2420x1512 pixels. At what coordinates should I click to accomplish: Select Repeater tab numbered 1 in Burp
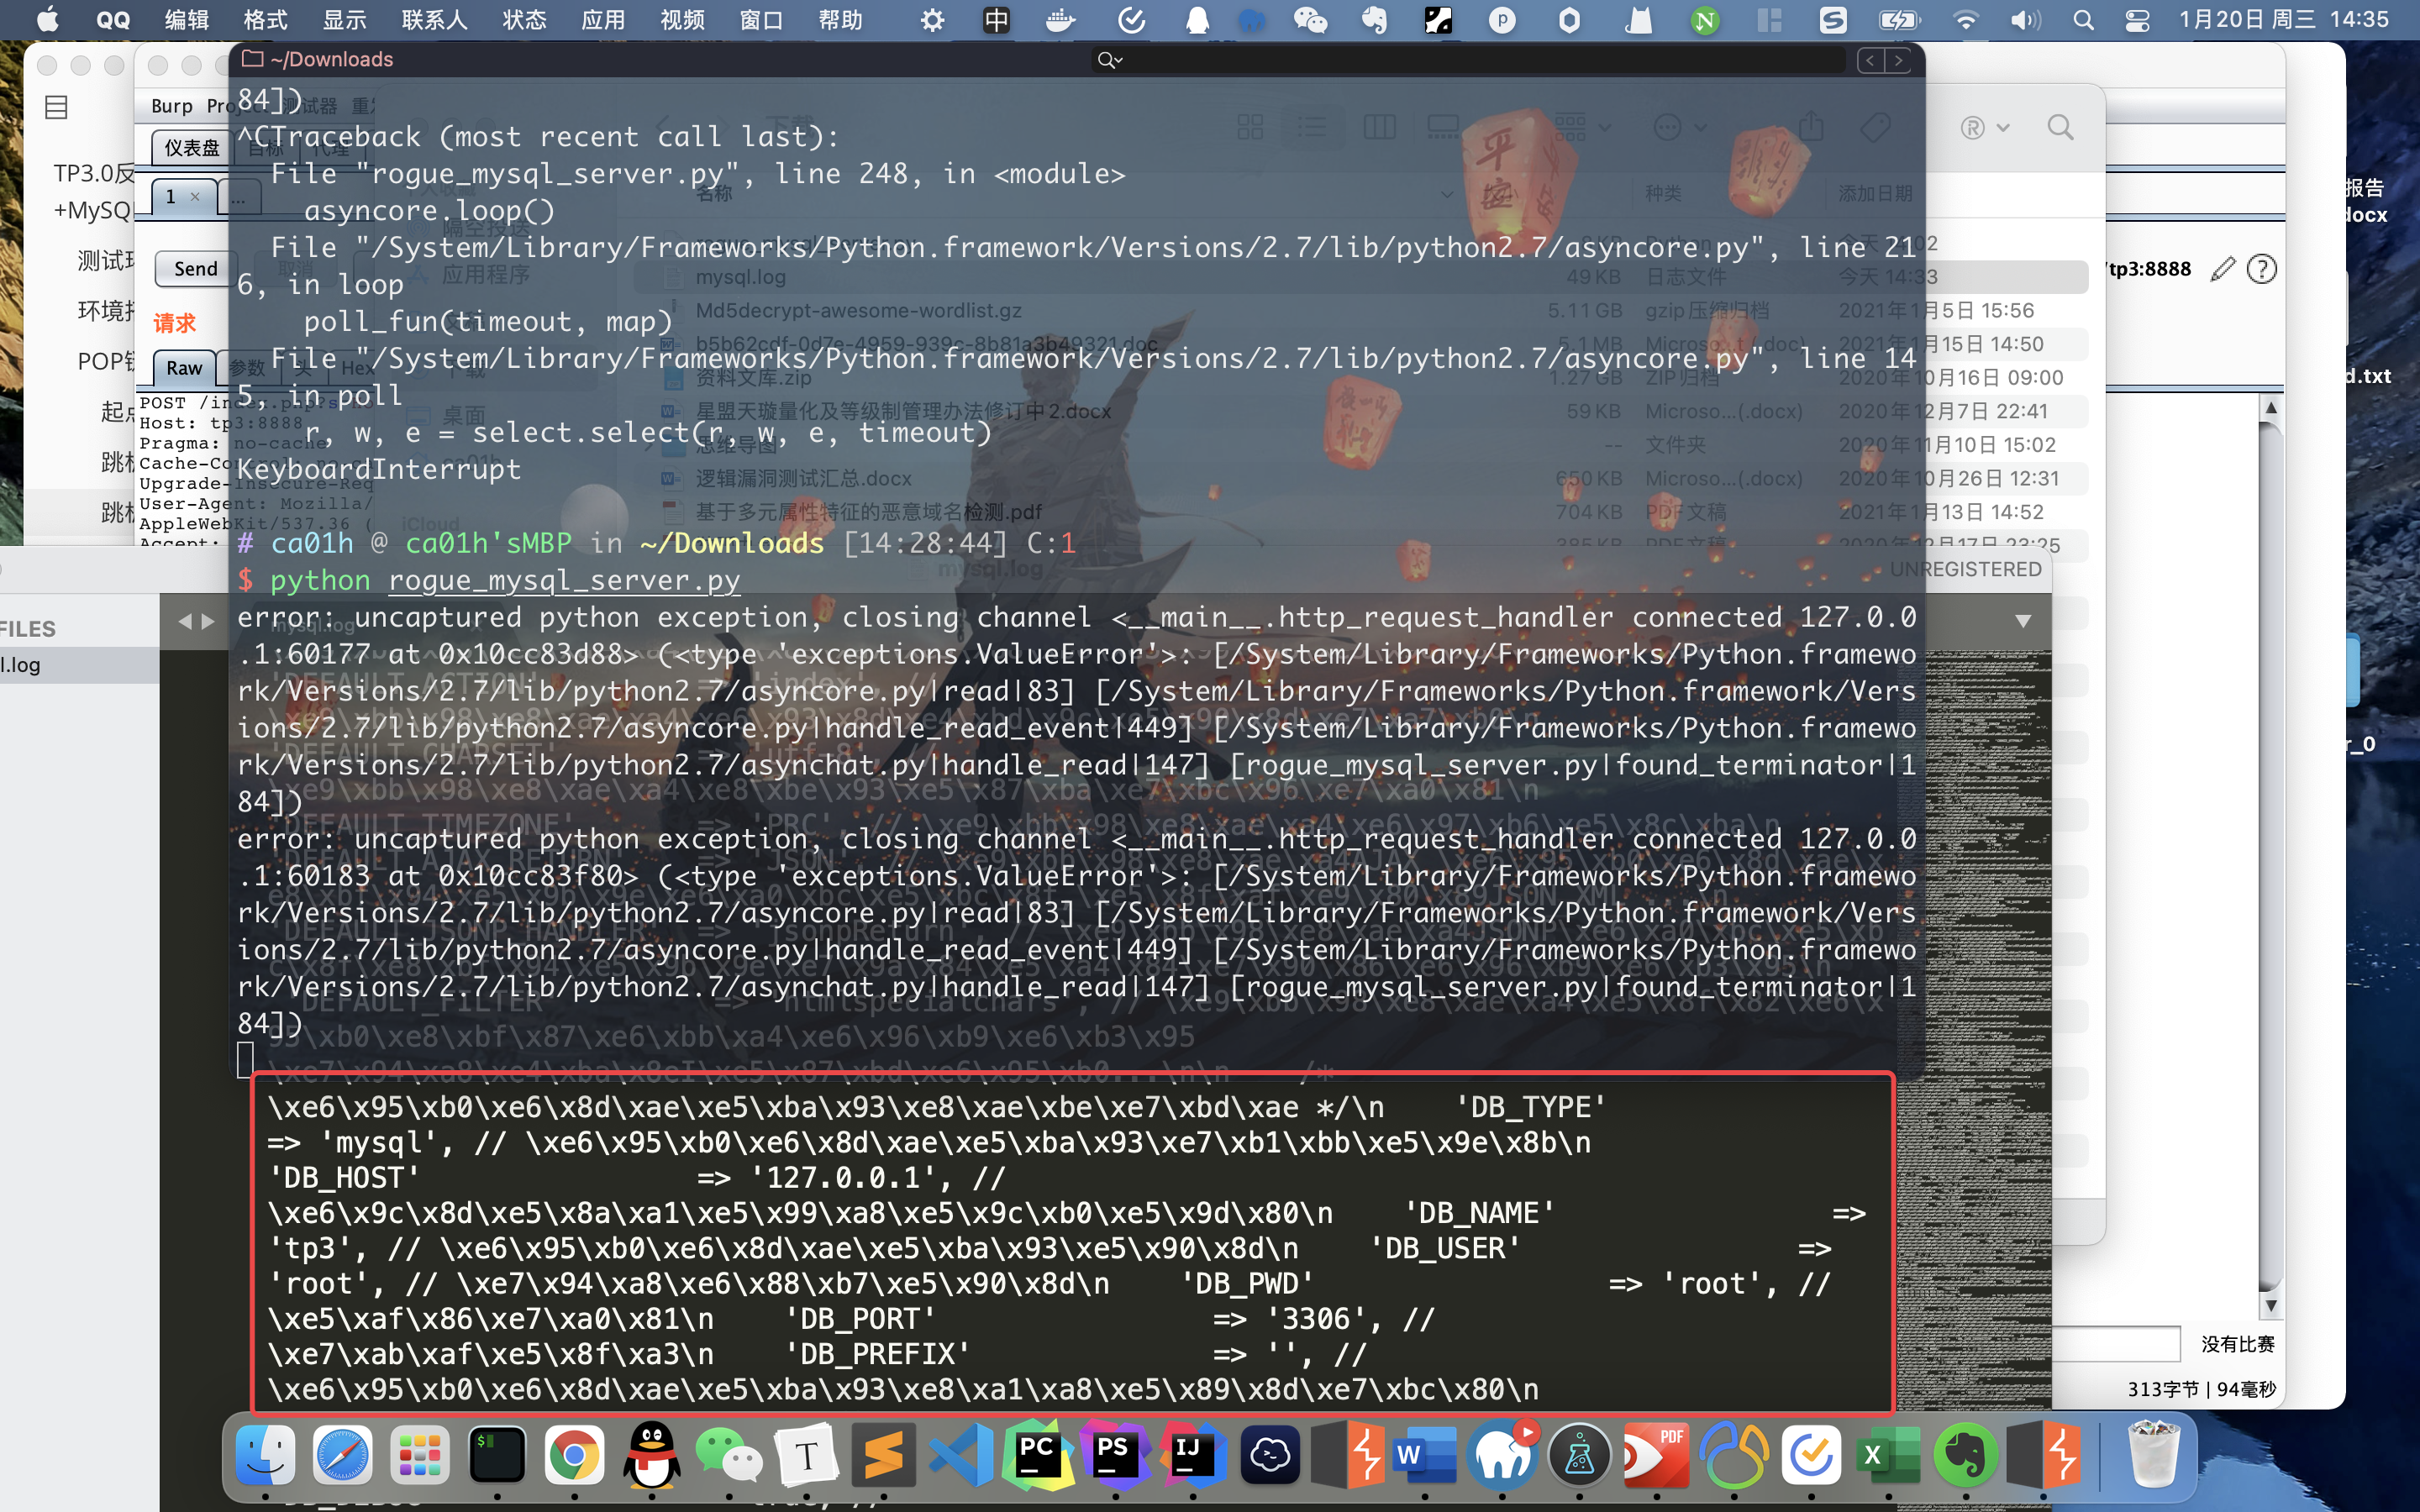[182, 196]
